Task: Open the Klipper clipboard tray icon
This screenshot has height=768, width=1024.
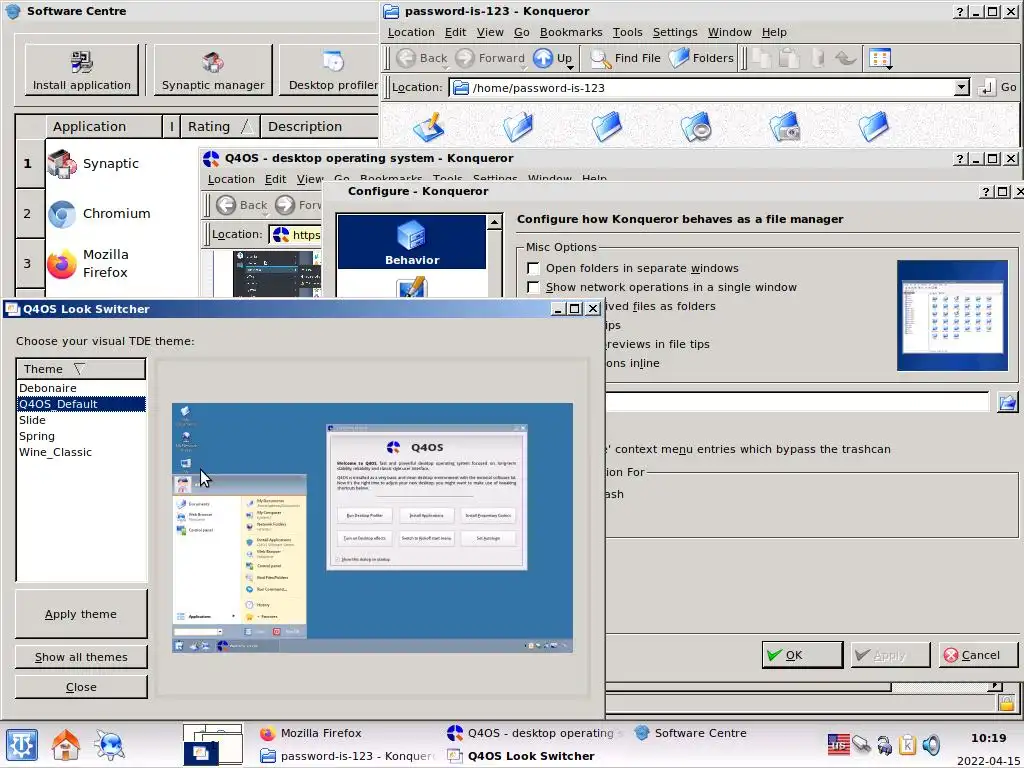Action: (907, 744)
